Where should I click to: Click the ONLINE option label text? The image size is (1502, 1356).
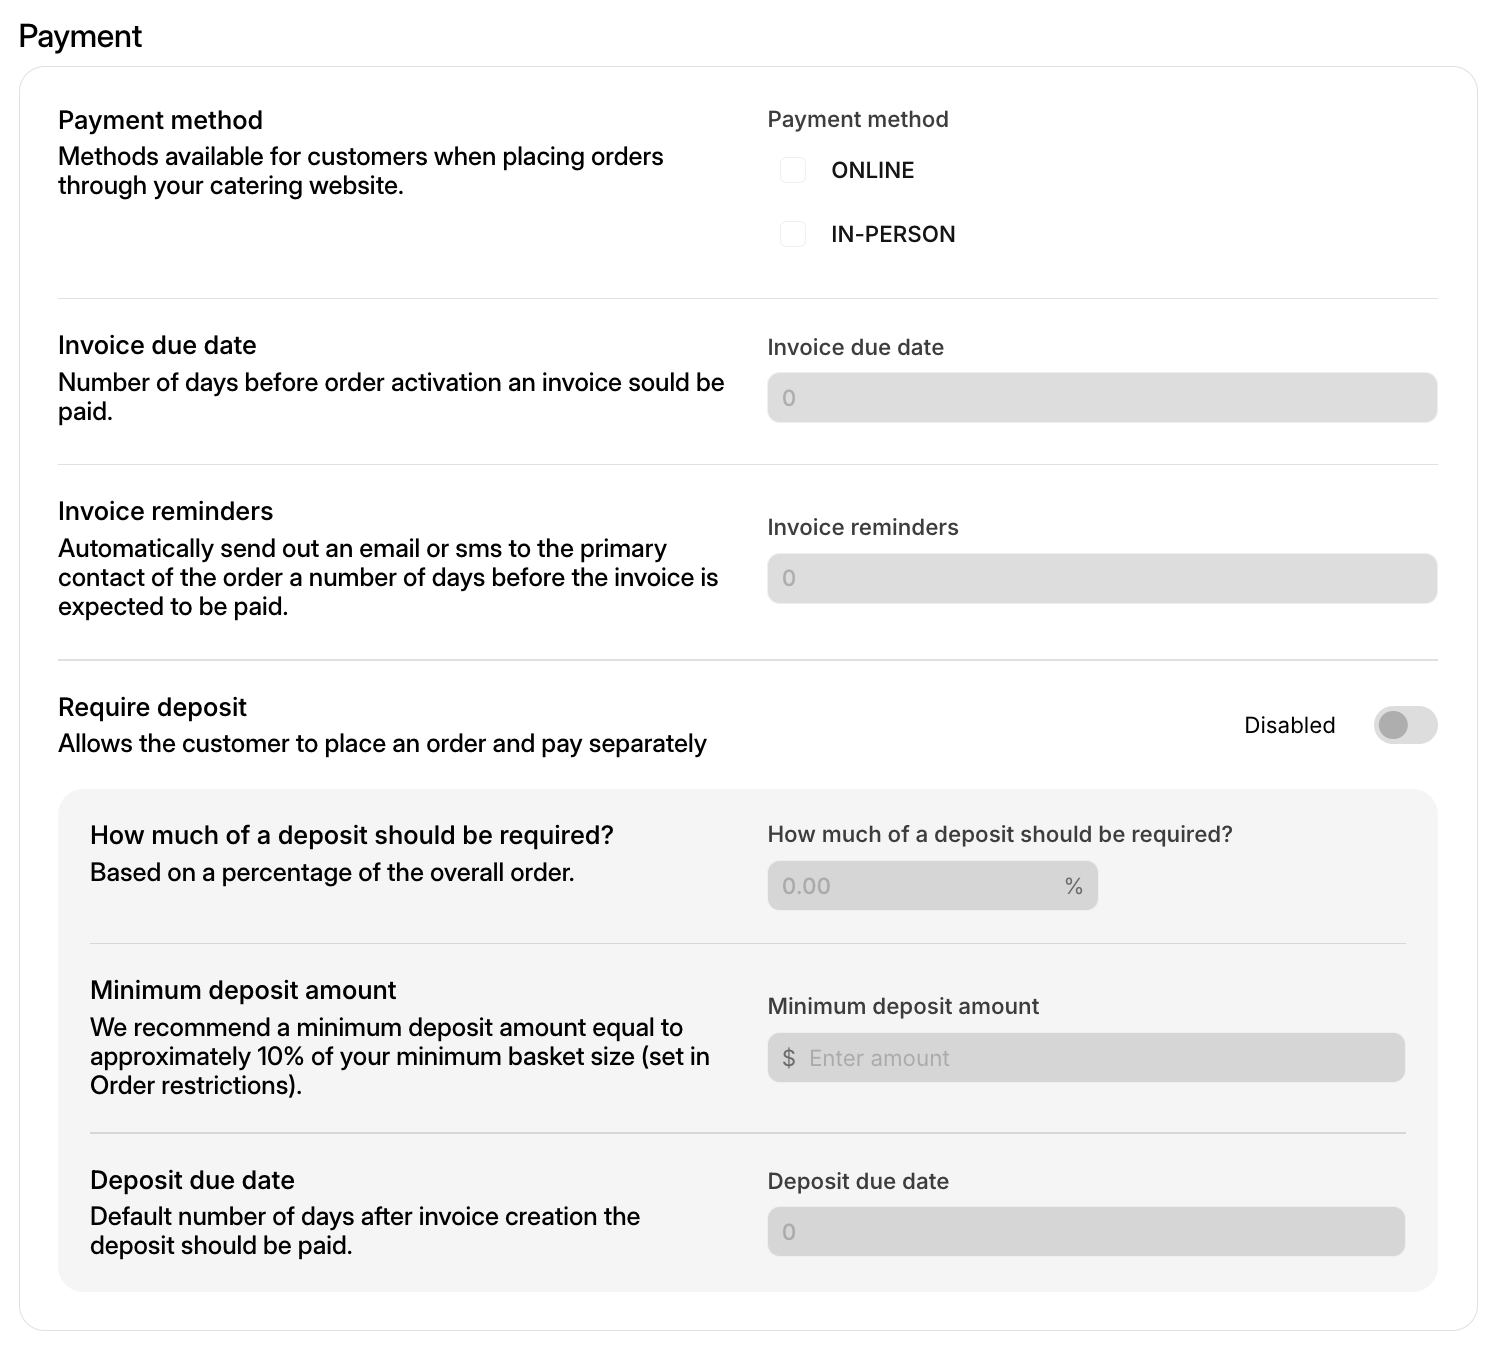(872, 170)
